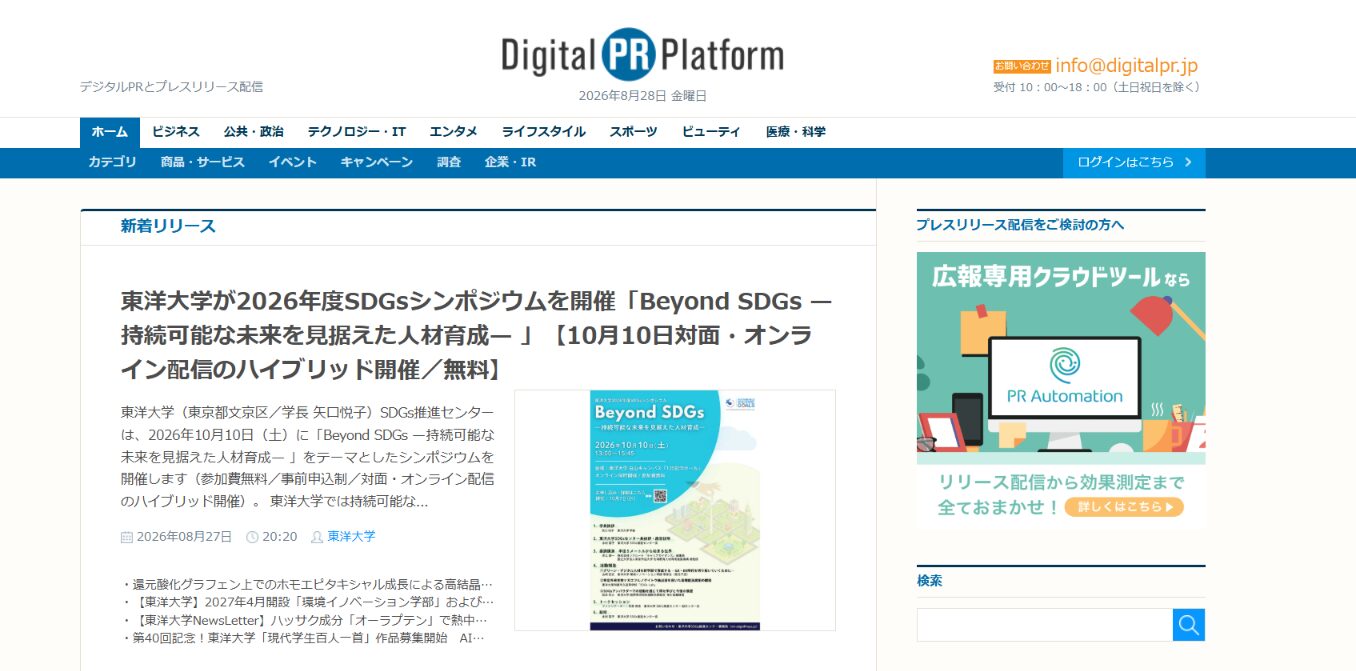This screenshot has height=671, width=1356.
Task: Click the calendar icon beside 2026年08月27日
Action: (126, 537)
